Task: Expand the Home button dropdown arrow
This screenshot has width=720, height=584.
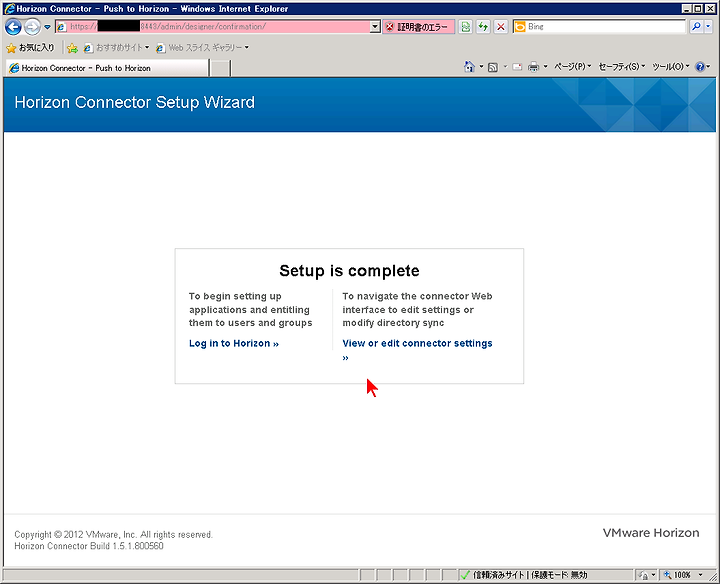Action: 481,67
